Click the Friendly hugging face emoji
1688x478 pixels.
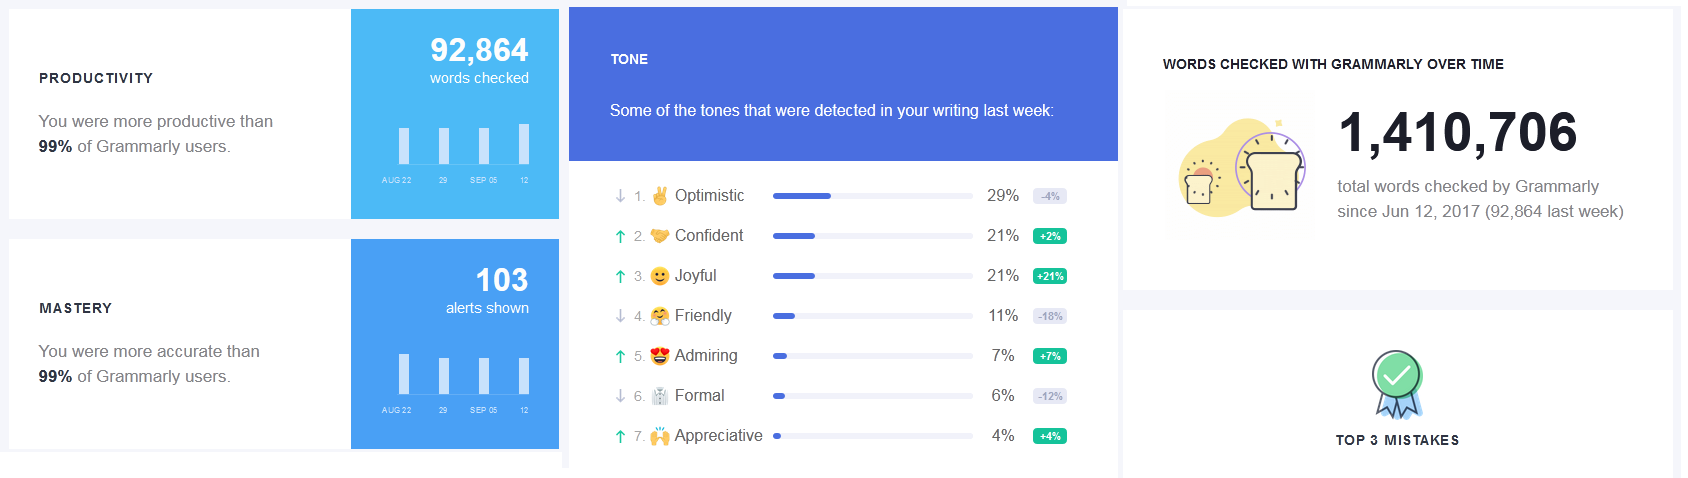(x=660, y=316)
